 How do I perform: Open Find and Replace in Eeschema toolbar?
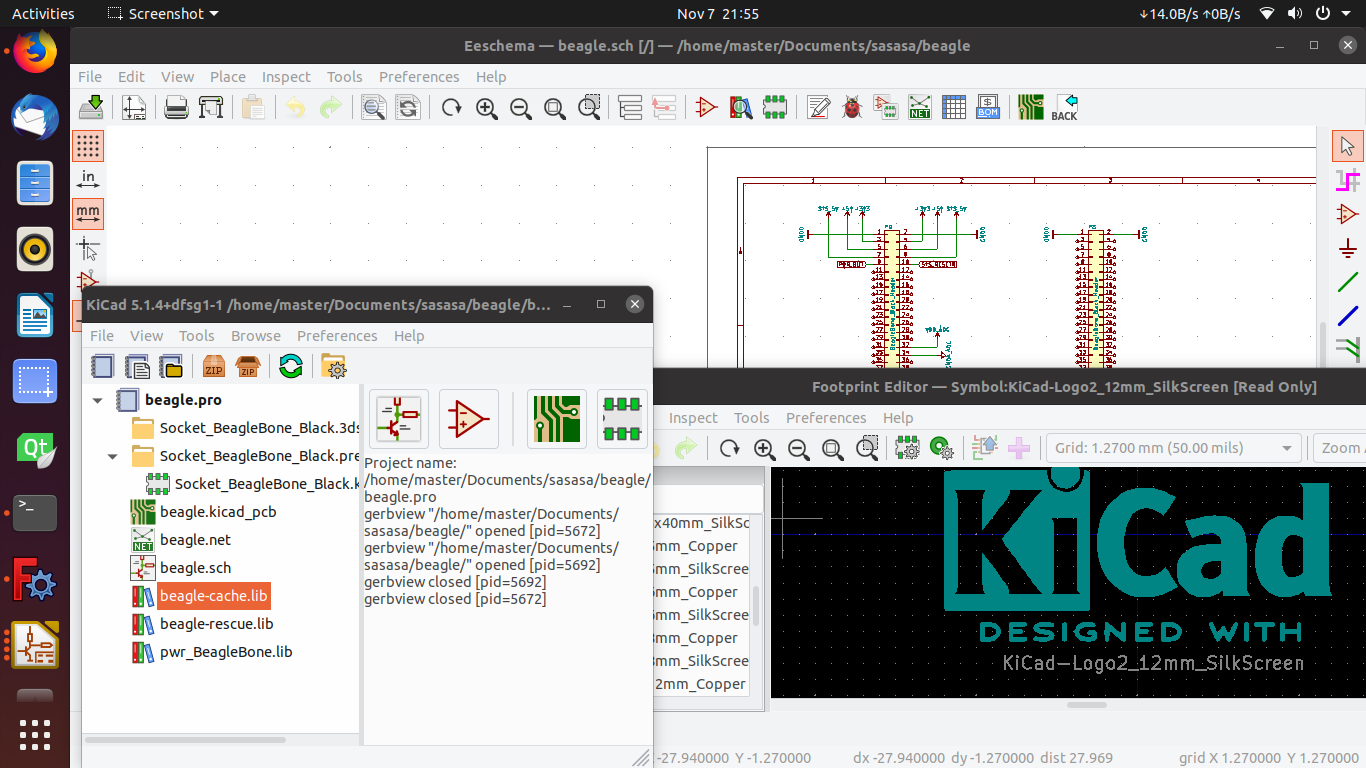(408, 107)
